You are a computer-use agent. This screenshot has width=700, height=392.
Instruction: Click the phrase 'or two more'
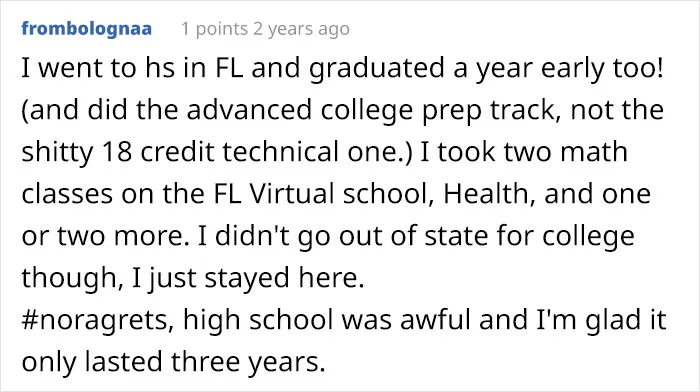[105, 237]
